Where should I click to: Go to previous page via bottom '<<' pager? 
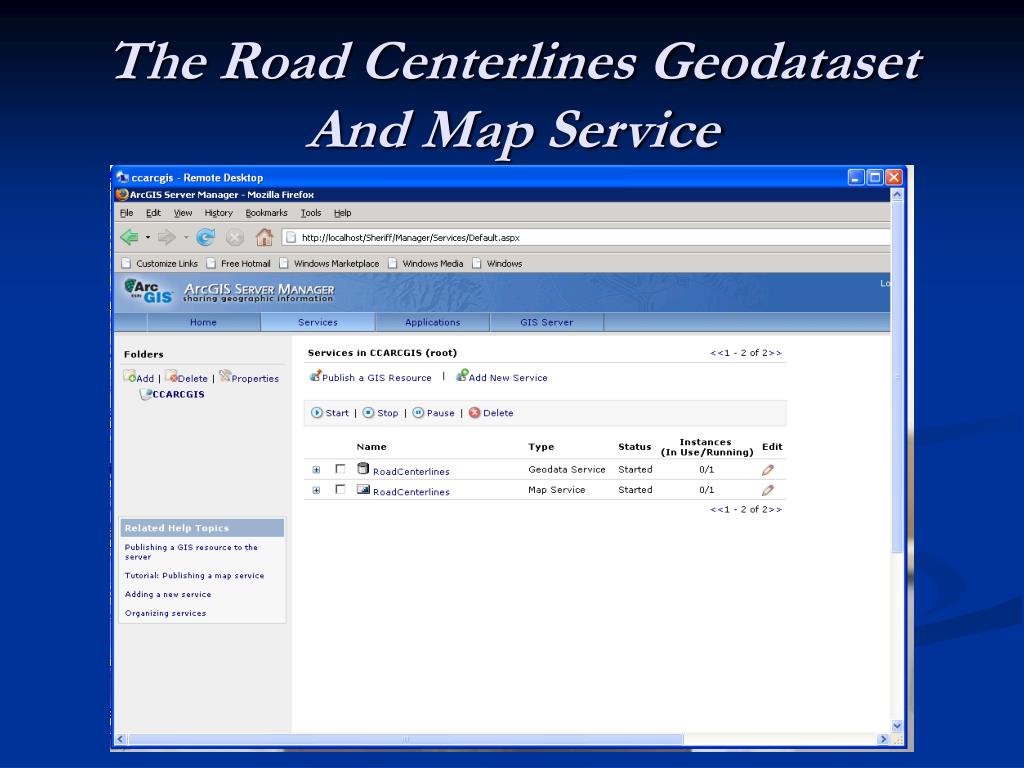(x=716, y=509)
